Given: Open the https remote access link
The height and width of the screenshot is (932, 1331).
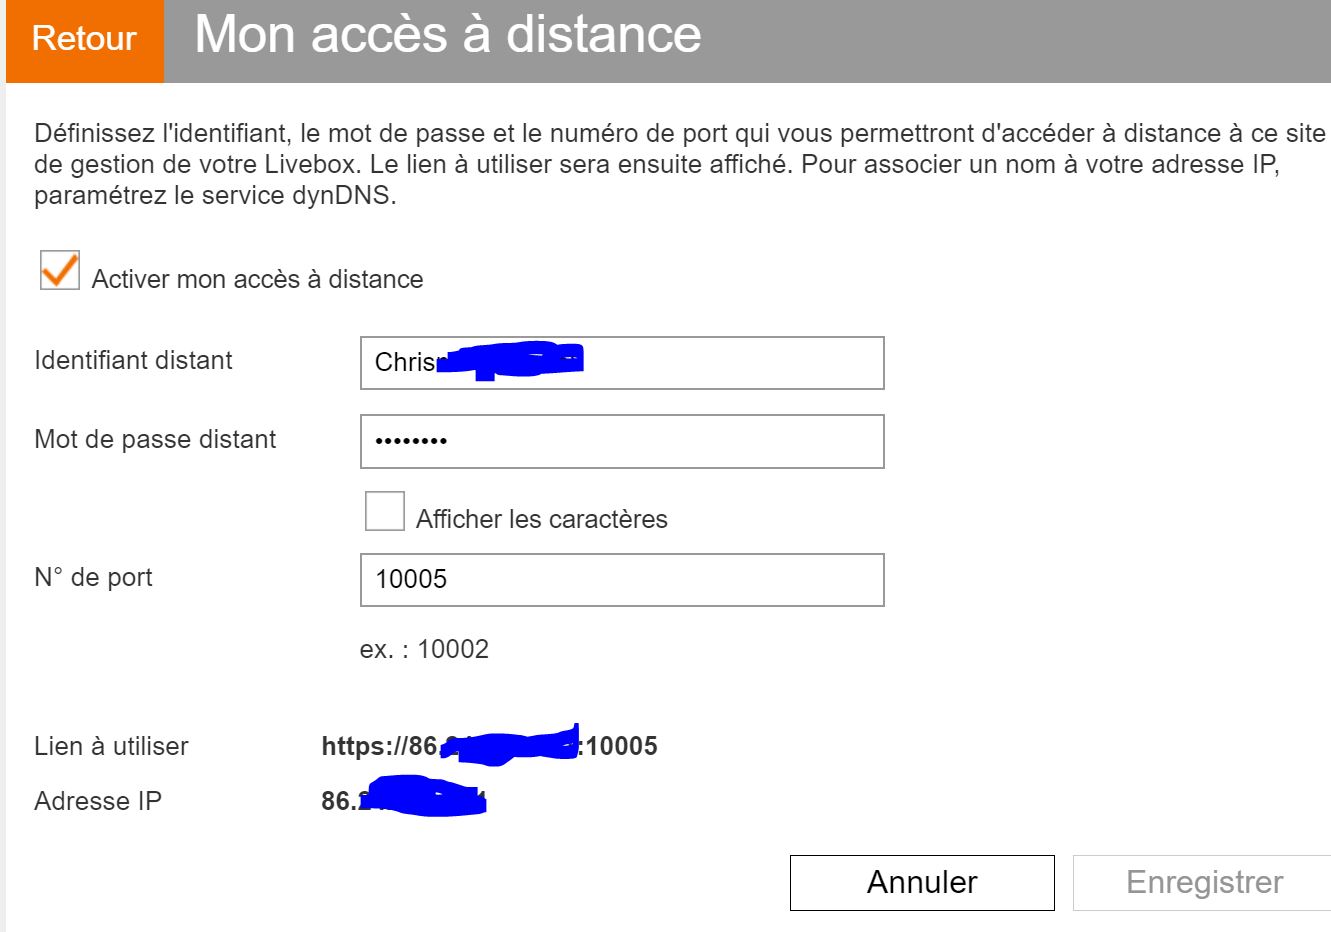Looking at the screenshot, I should [489, 746].
